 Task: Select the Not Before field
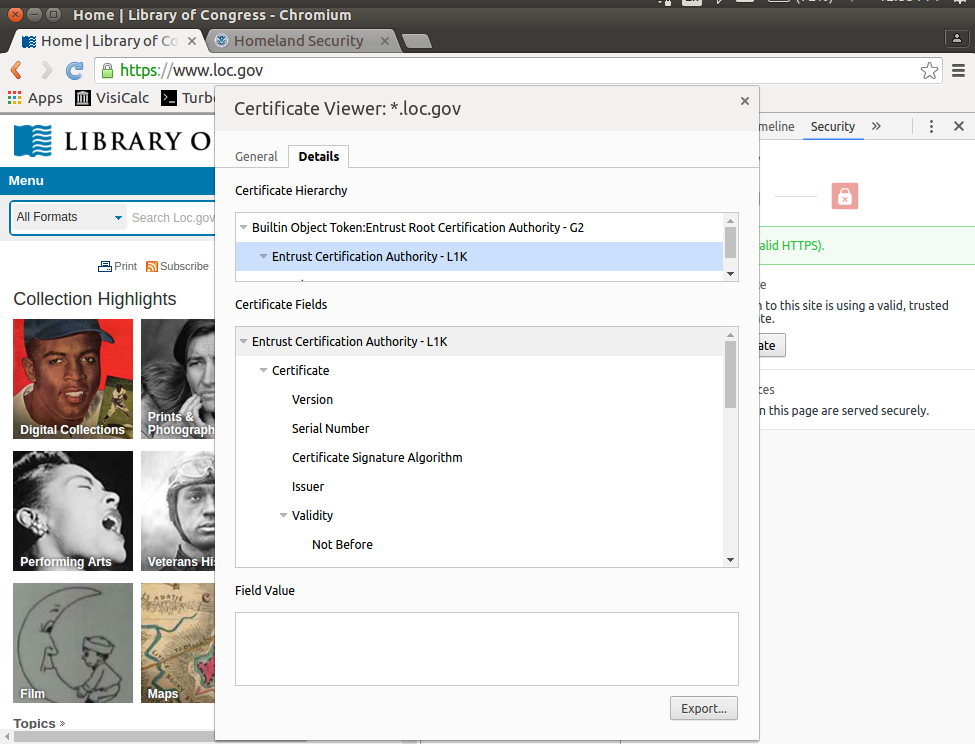point(342,544)
